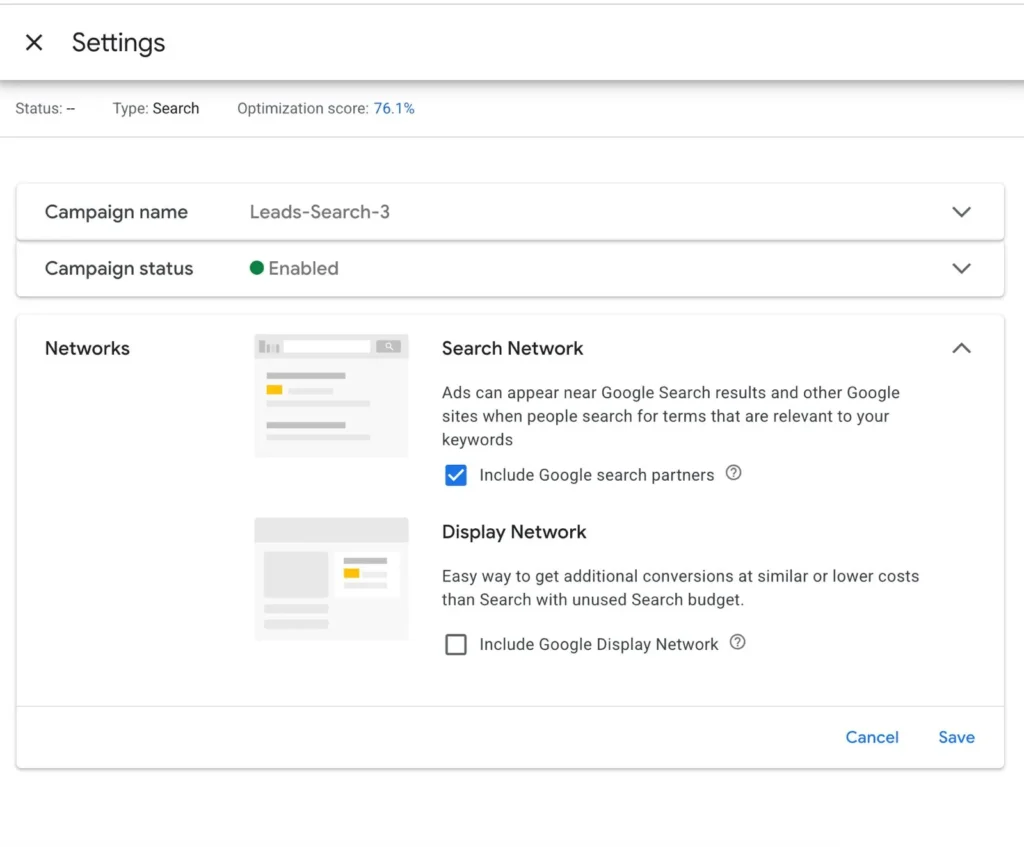Click the Display Network preview thumbnail
This screenshot has width=1024, height=847.
(x=331, y=580)
